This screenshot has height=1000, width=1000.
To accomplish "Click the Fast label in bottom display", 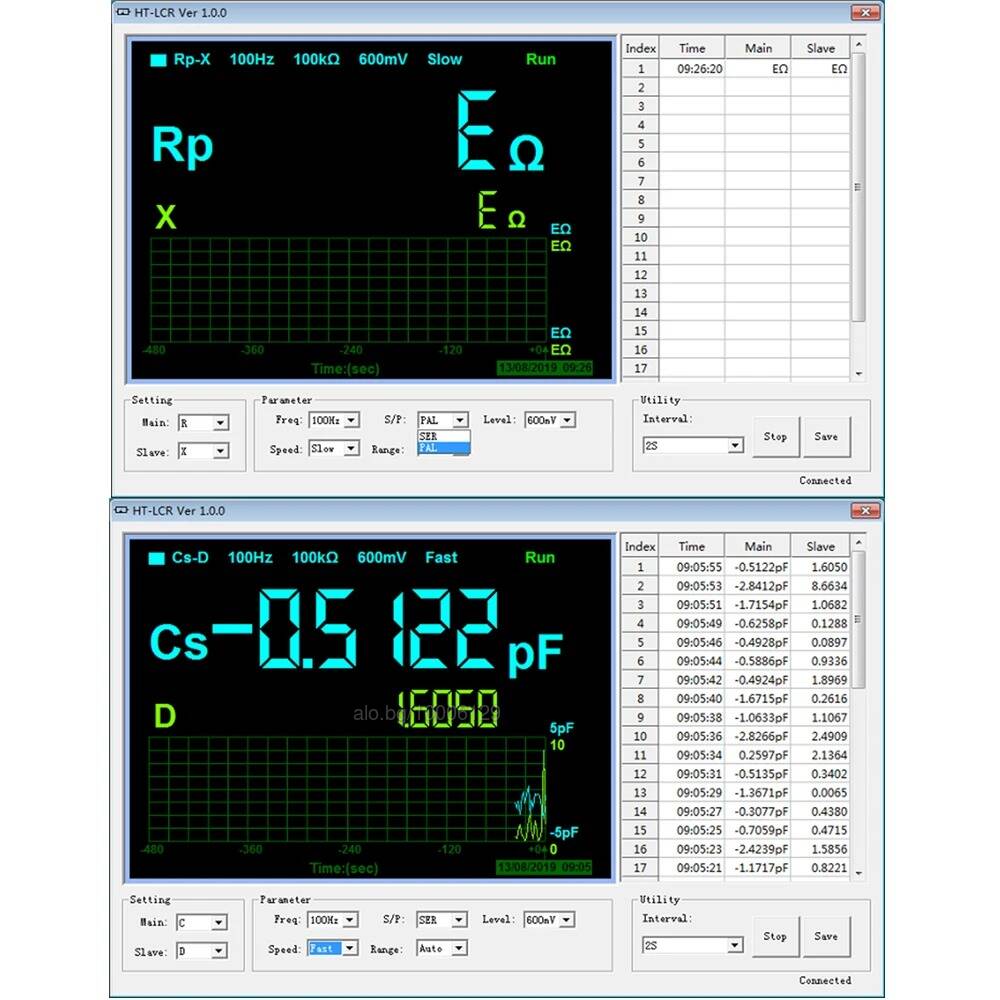I will [x=441, y=557].
